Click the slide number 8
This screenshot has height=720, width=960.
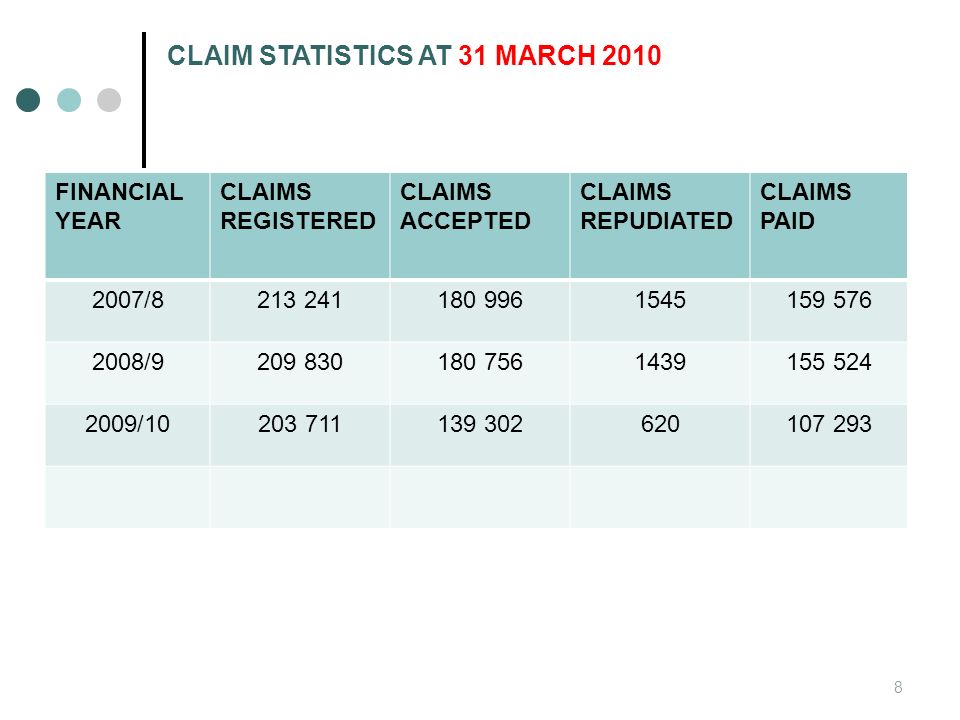(898, 687)
